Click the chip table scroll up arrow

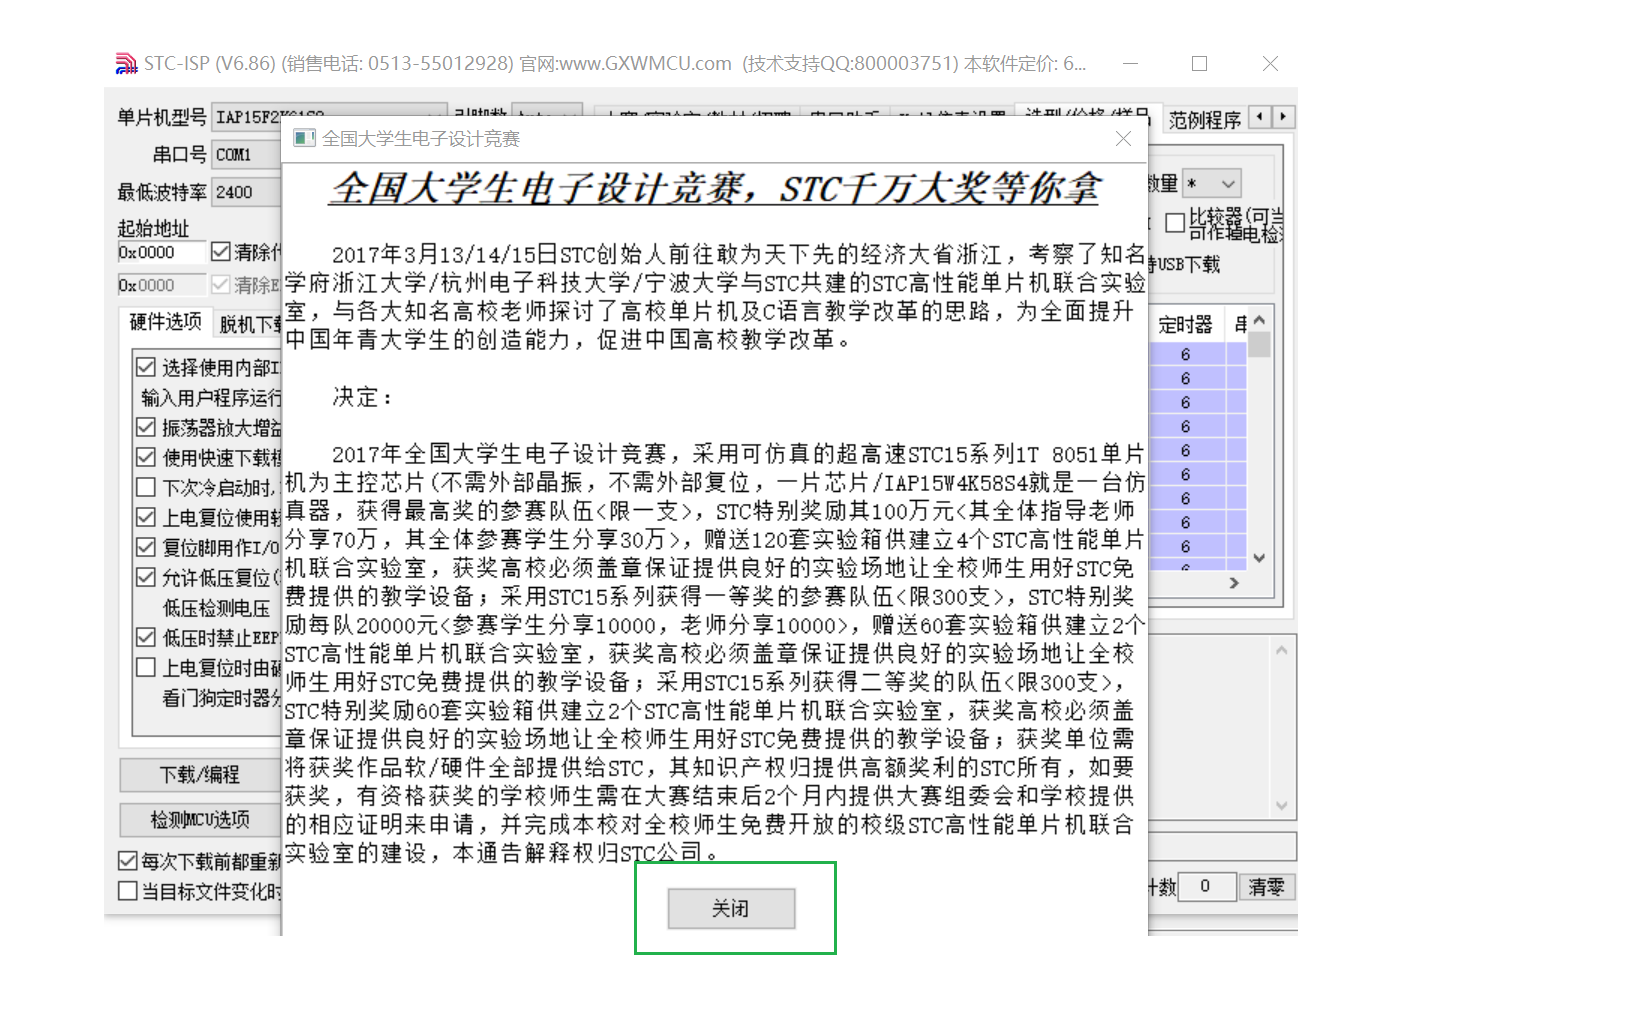1259,320
